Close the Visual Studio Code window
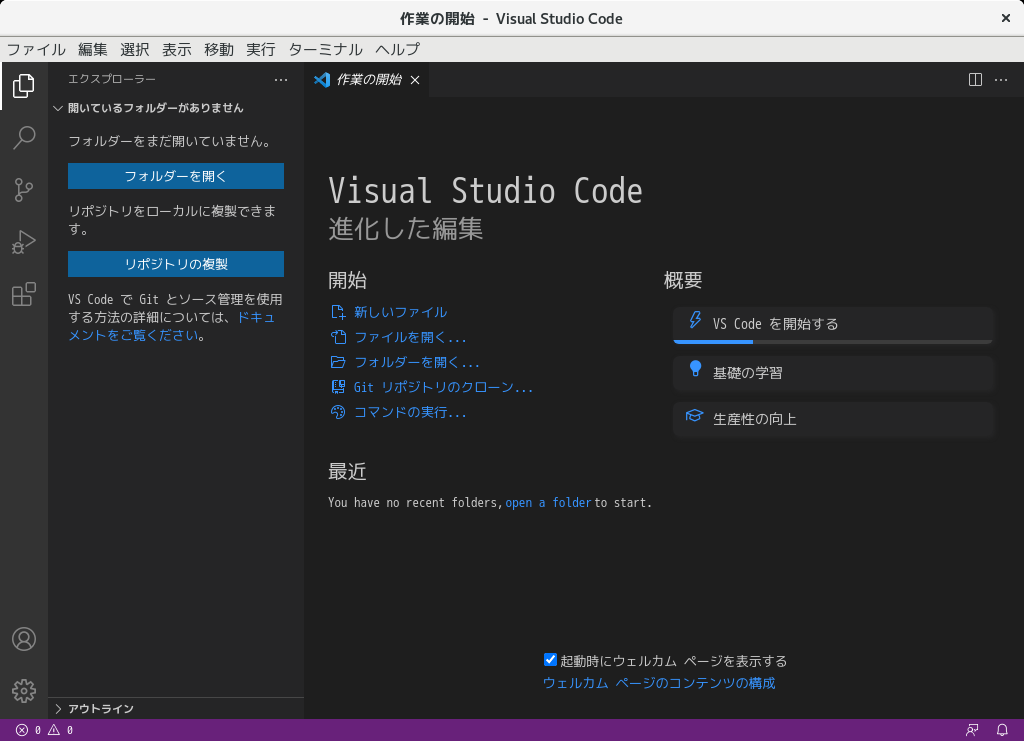 click(1006, 18)
